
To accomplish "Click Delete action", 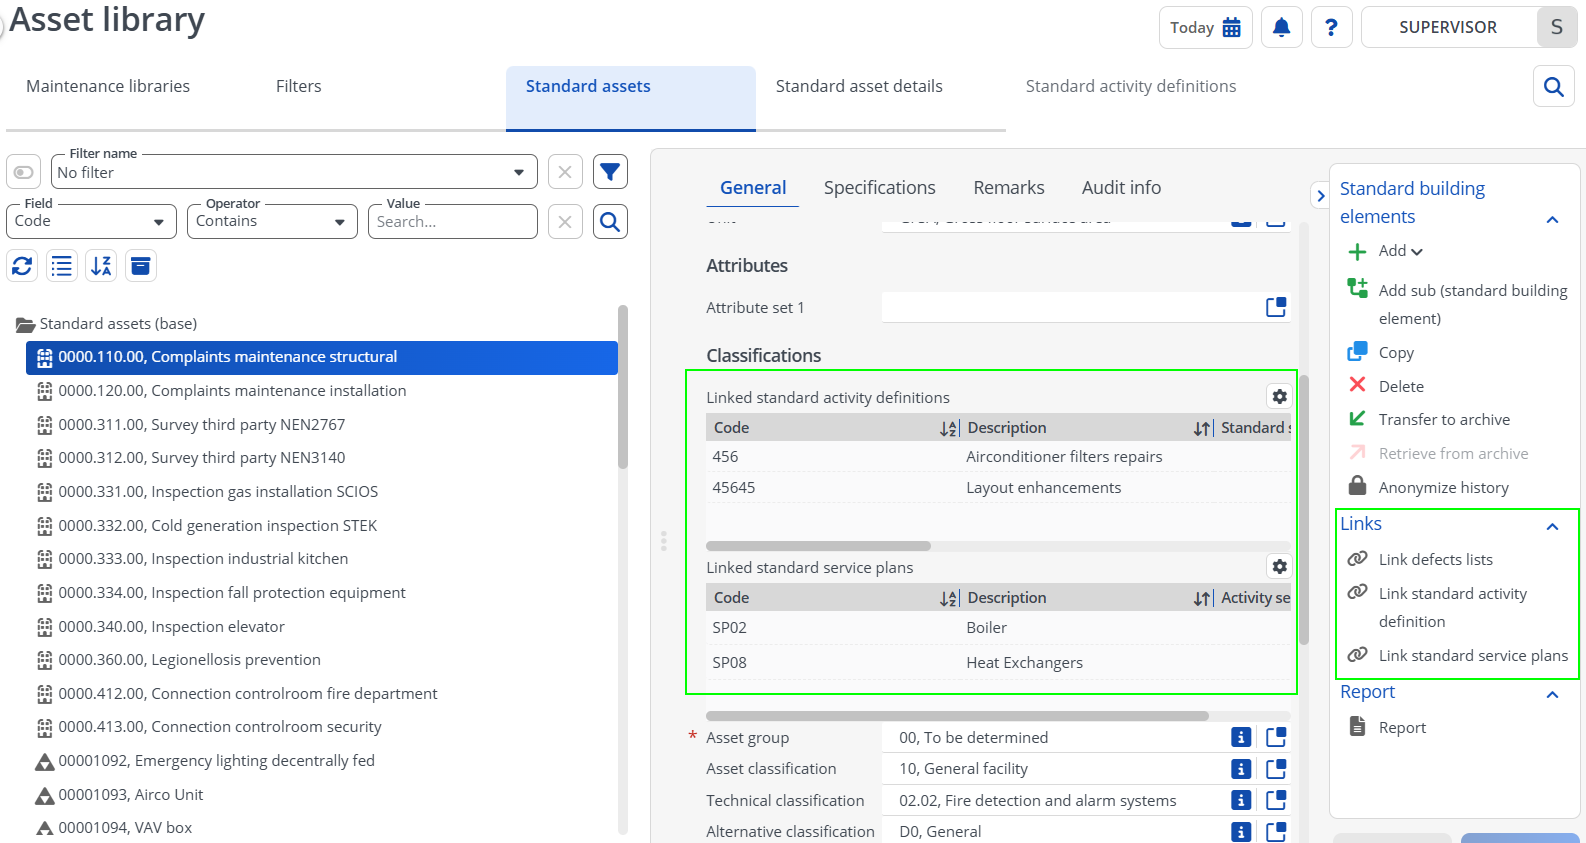I will click(x=1386, y=386).
